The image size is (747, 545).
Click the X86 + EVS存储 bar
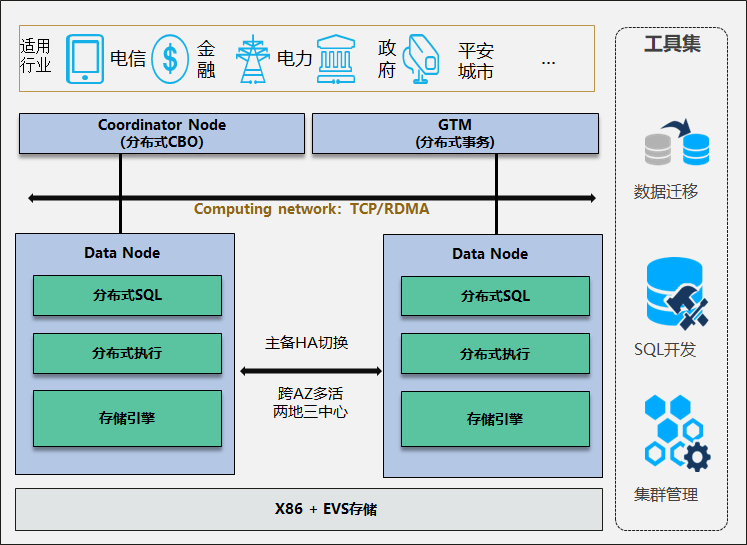click(x=309, y=509)
